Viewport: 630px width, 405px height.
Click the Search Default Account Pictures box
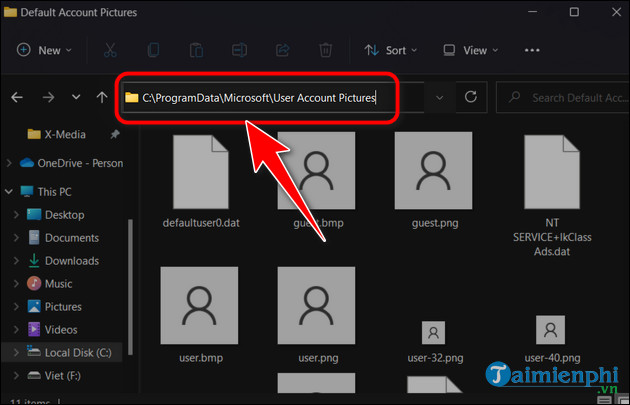tap(562, 98)
